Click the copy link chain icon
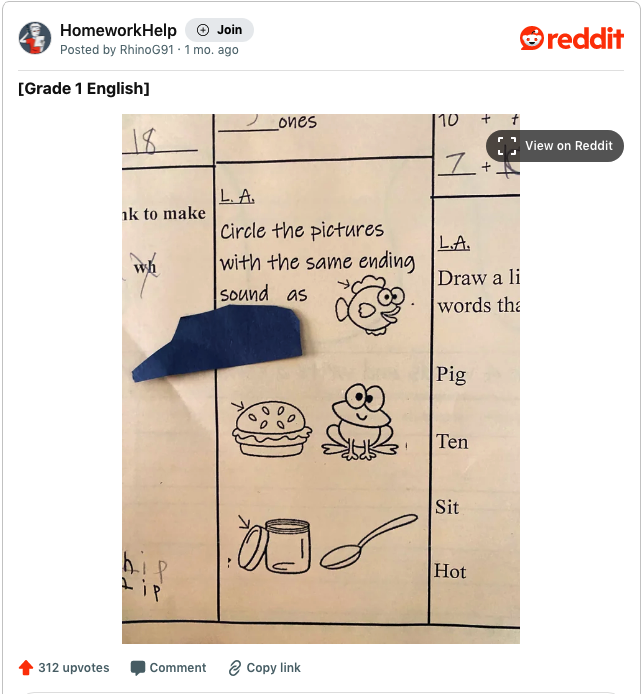 coord(235,668)
